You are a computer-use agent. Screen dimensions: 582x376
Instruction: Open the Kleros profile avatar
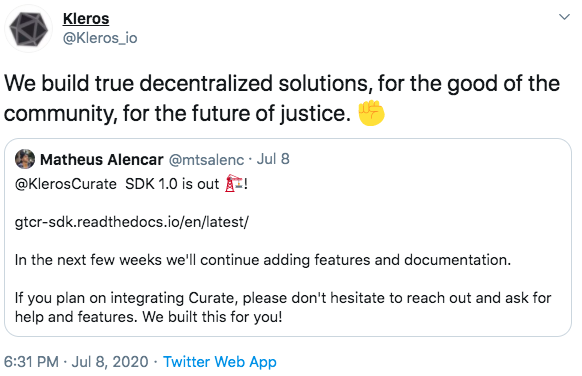click(28, 29)
